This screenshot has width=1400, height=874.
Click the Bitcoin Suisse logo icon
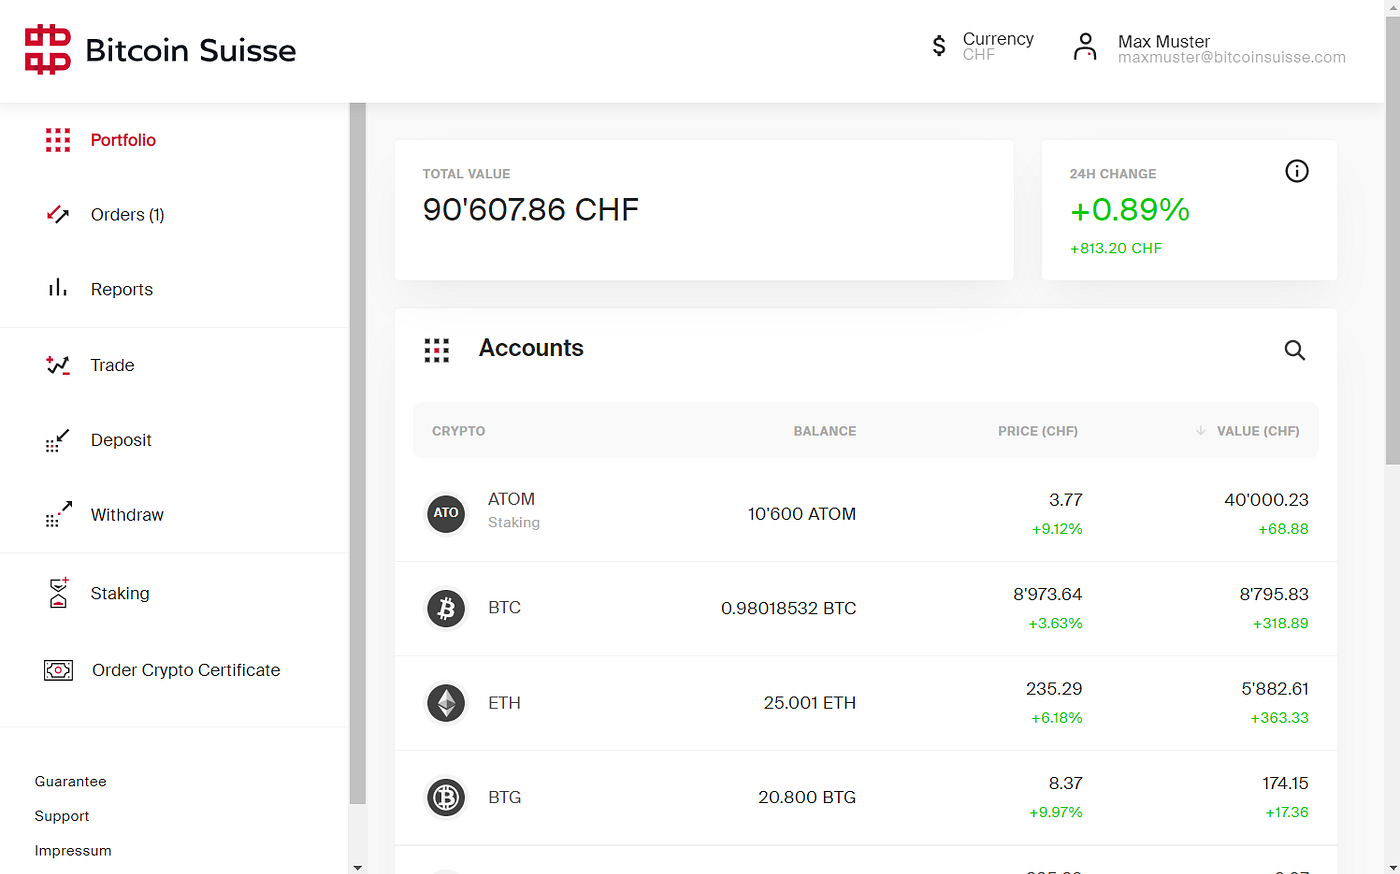(x=48, y=50)
